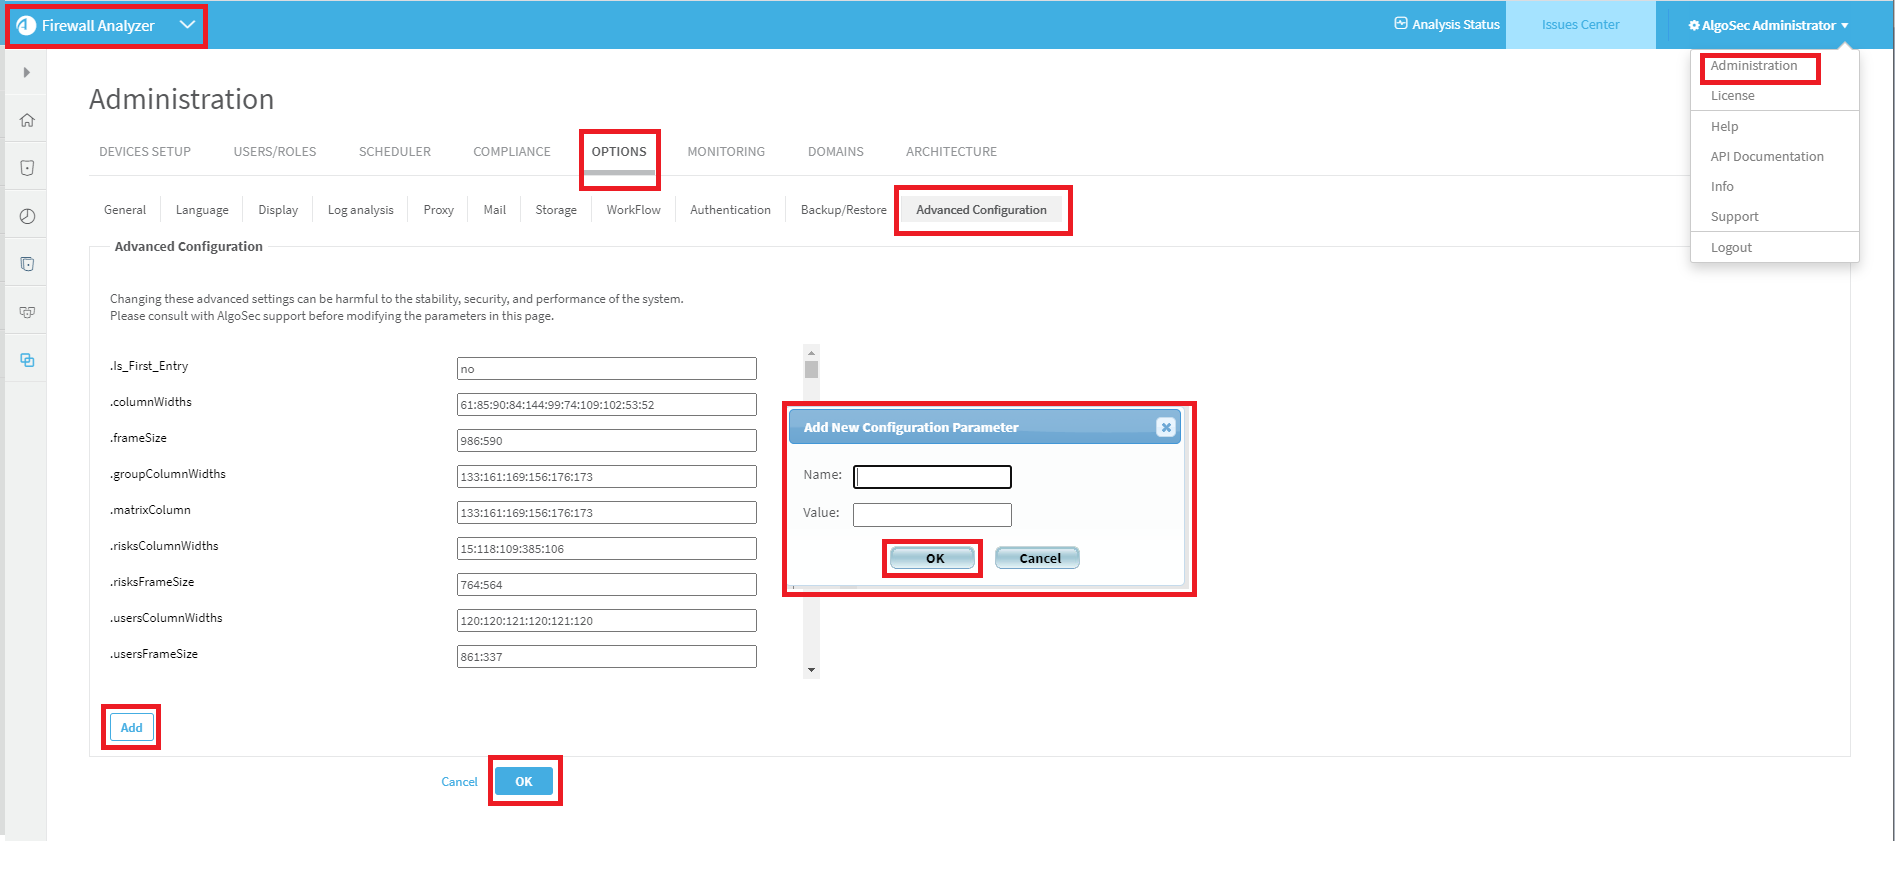Click the three-shields group icon in sidebar

coord(27,312)
